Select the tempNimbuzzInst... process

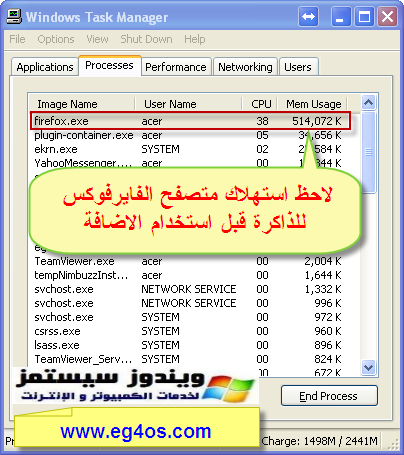click(188, 275)
